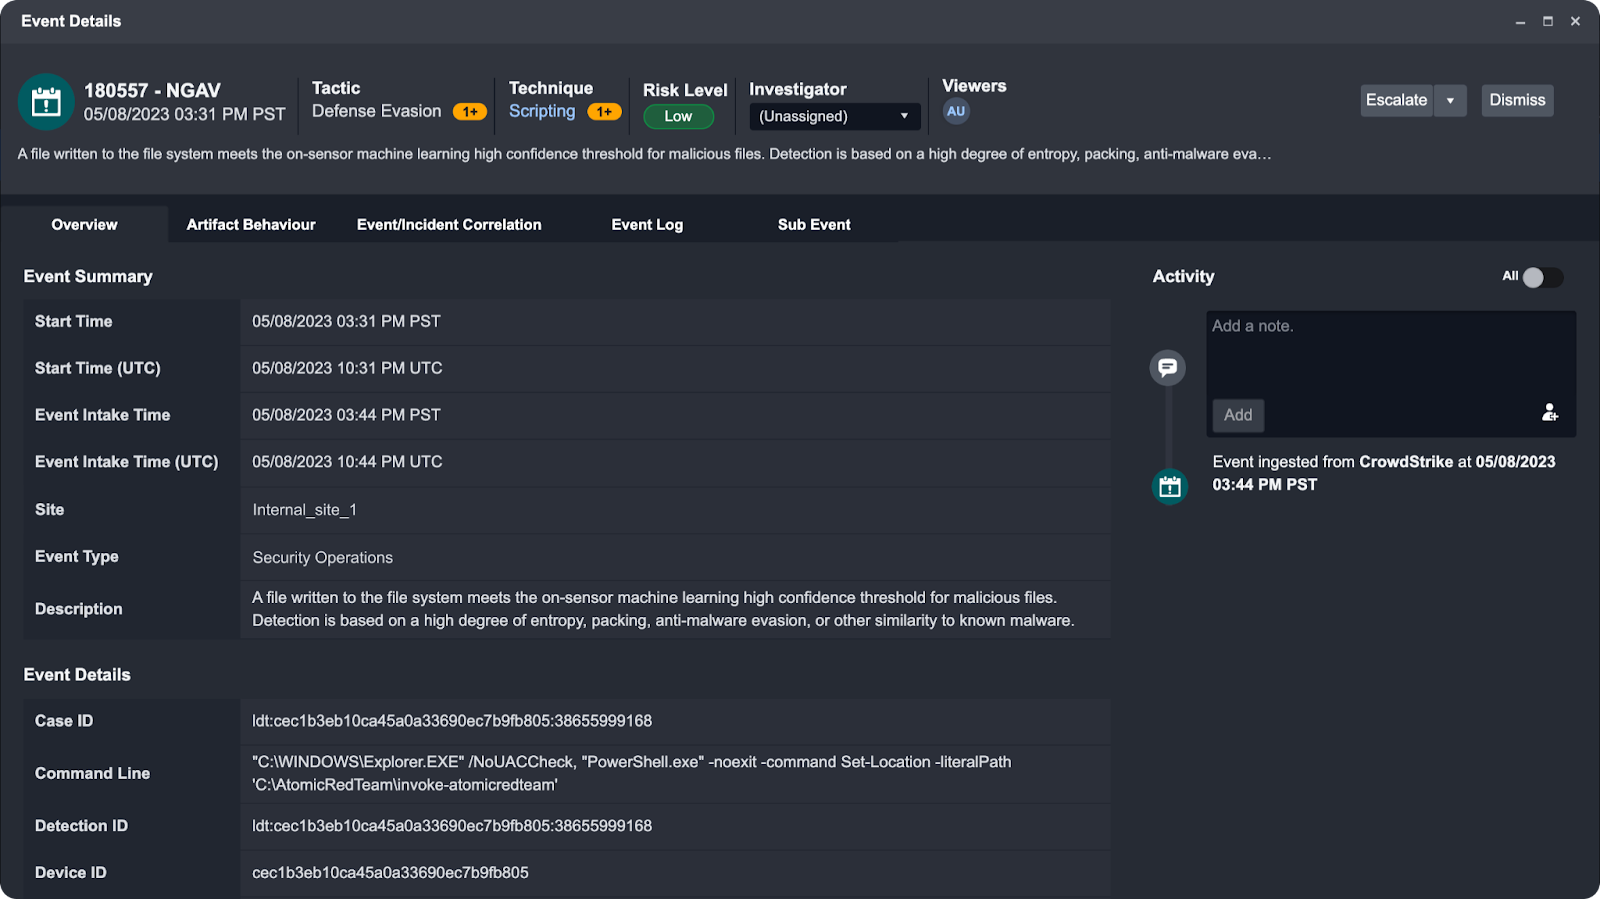Click the 1+ badge next to Defense Evasion
Screen dimensions: 1600x899
[470, 112]
